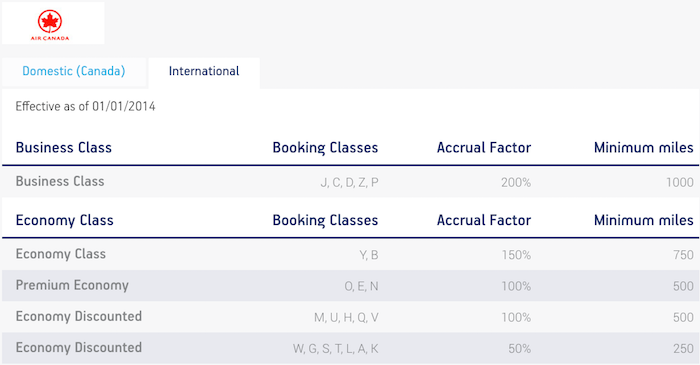Click the Economy Class Y, B booking classes
700x365 pixels.
click(x=369, y=255)
